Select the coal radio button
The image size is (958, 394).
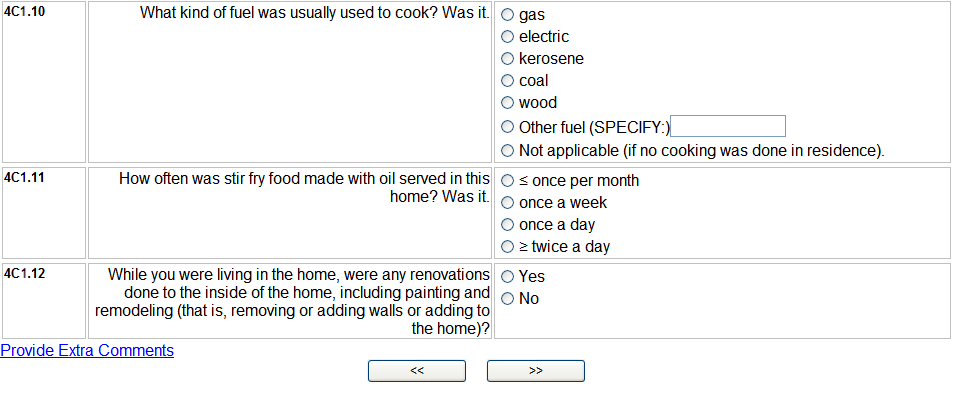point(507,81)
